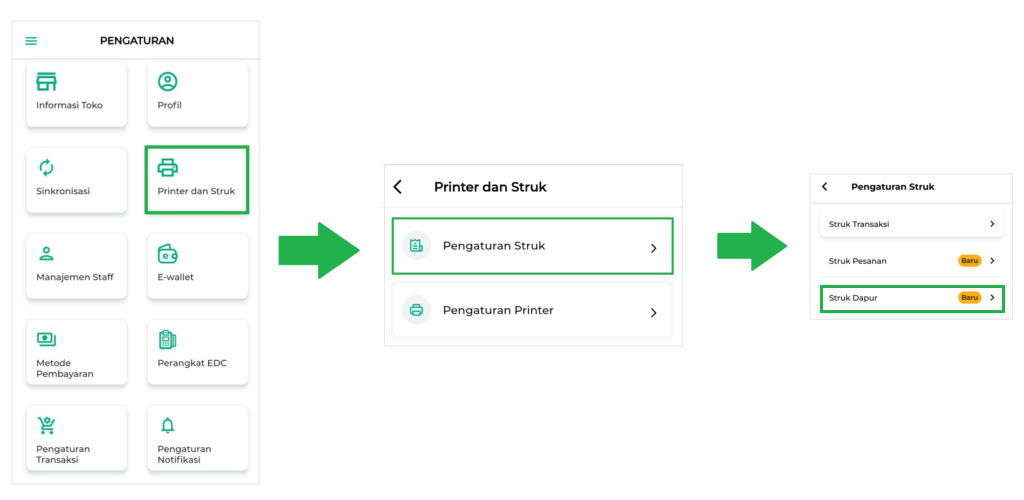
Task: Expand Pengaturan Printer chevron arrow
Action: point(653,312)
